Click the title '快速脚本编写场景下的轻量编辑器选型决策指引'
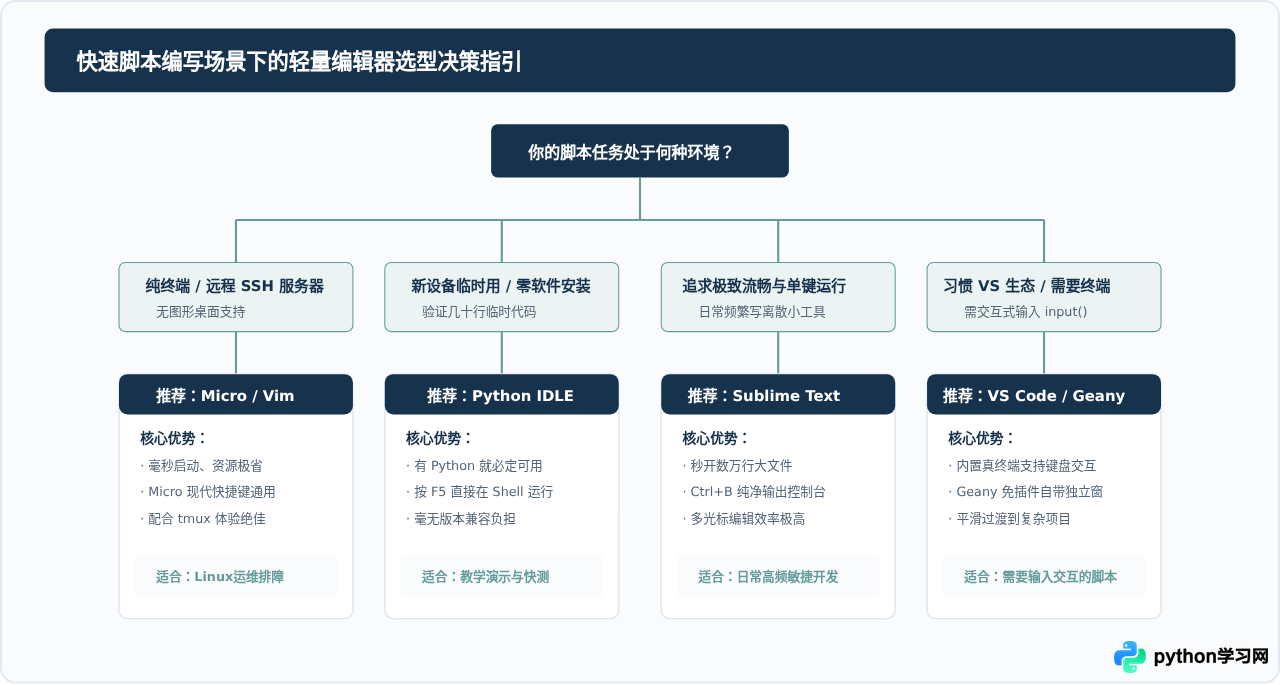The width and height of the screenshot is (1280, 685). 299,61
